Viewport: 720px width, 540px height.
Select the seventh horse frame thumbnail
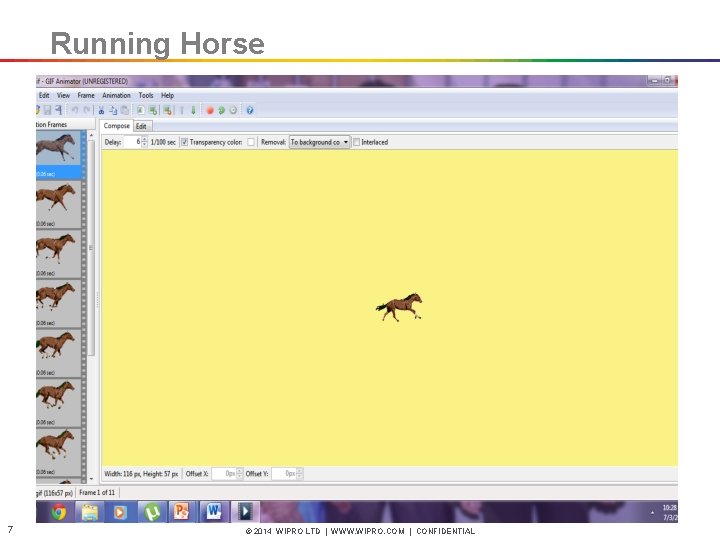(x=58, y=452)
